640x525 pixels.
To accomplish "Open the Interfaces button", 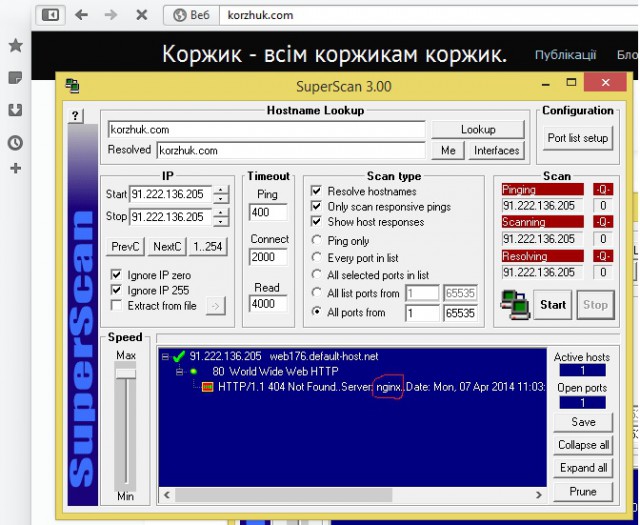I will point(496,151).
